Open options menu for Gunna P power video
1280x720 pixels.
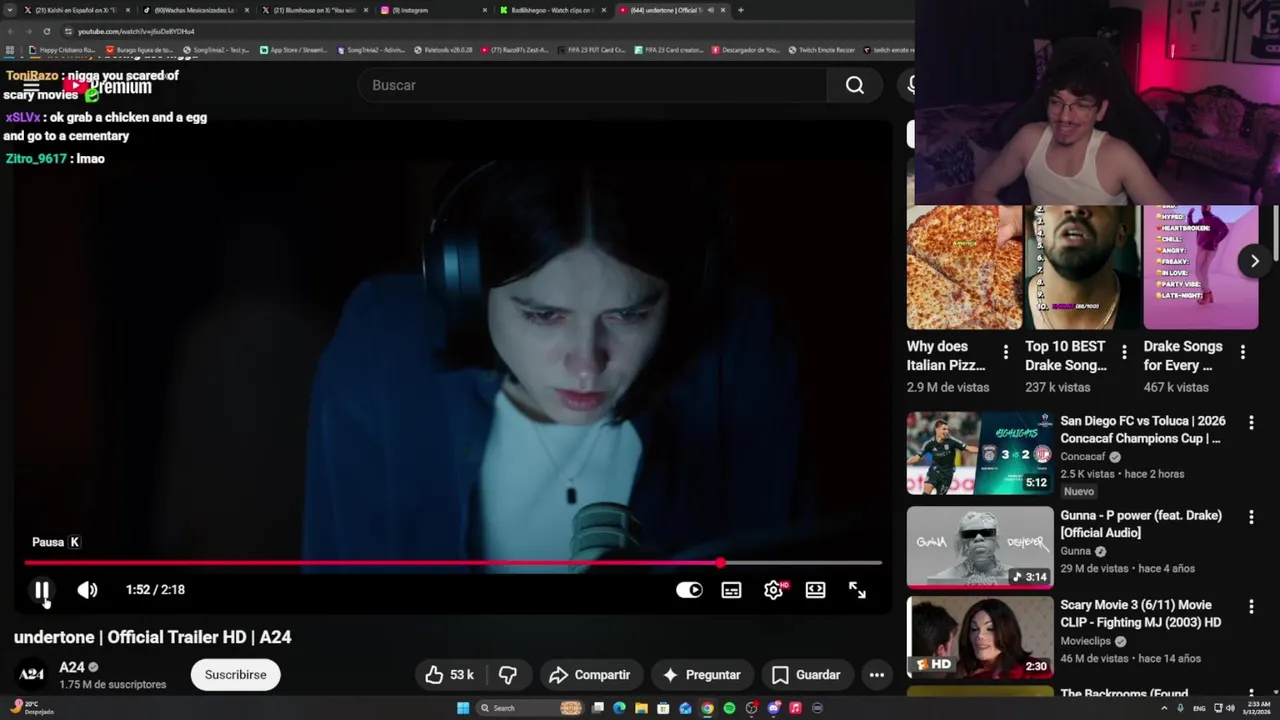click(x=1251, y=517)
